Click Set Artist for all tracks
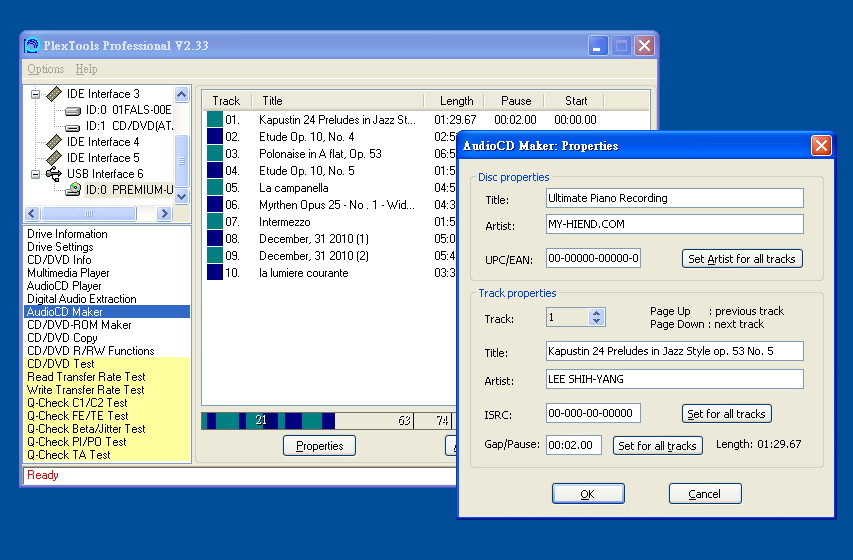The height and width of the screenshot is (560, 853). pos(742,259)
